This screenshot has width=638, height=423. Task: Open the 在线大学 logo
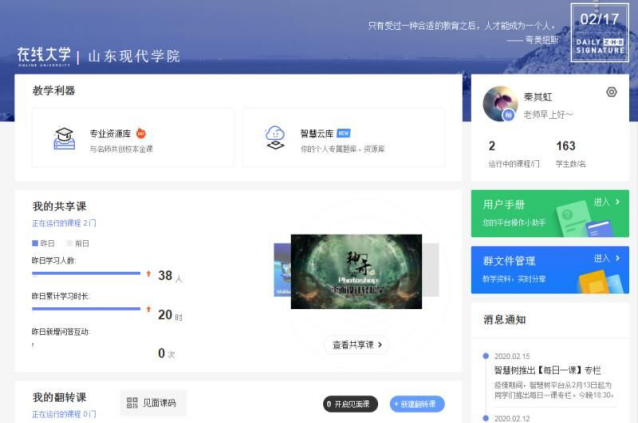pos(43,56)
